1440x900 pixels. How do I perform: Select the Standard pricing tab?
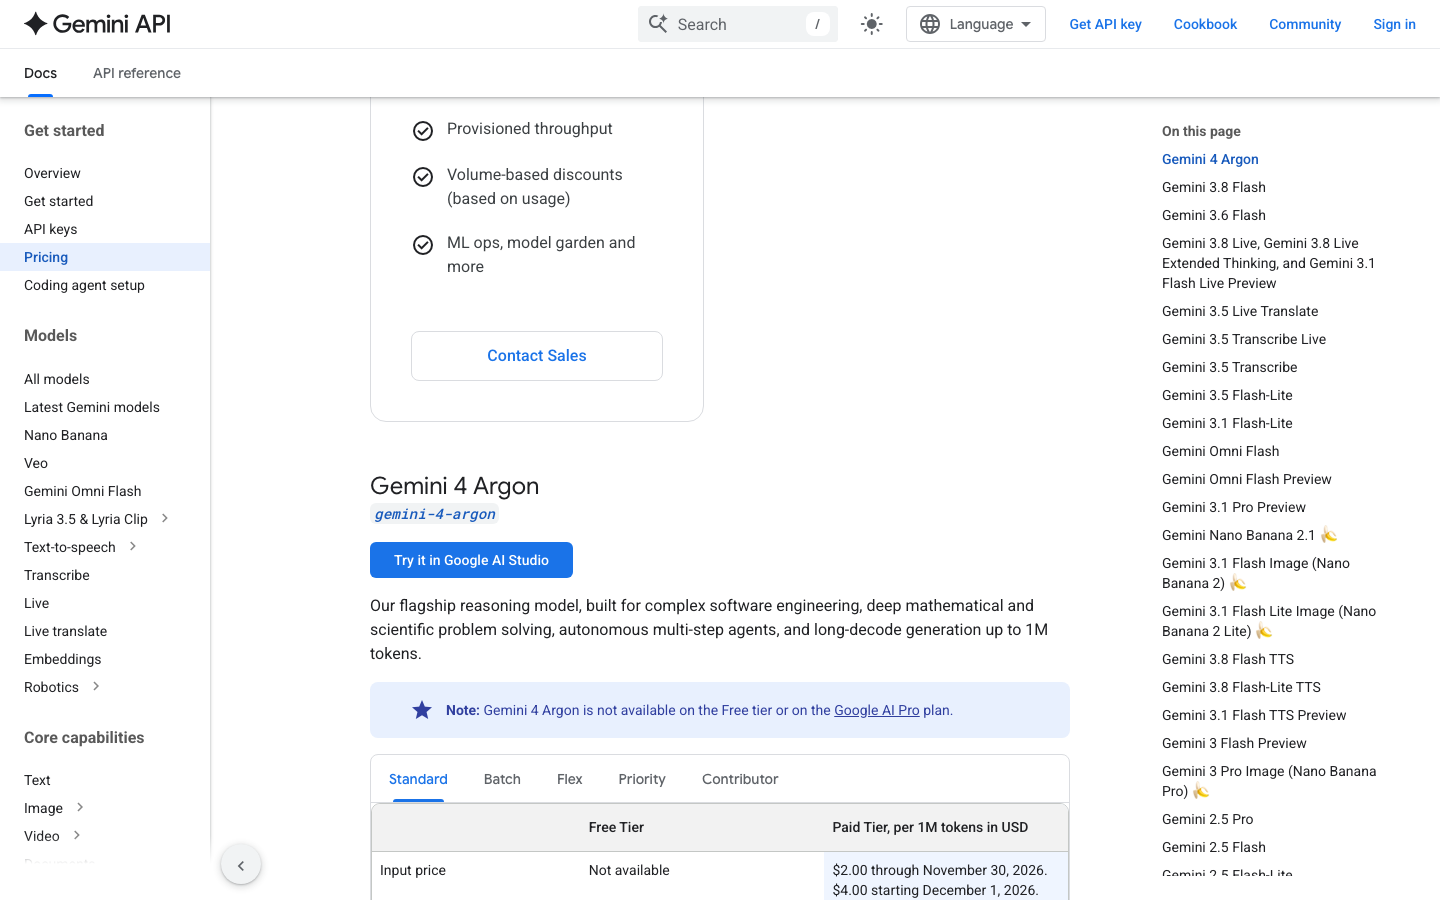click(418, 779)
